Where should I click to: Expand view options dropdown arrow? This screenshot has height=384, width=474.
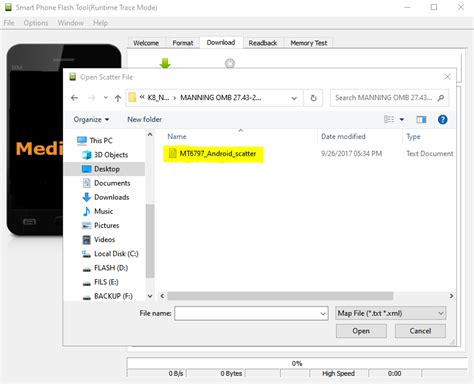pyautogui.click(x=402, y=119)
